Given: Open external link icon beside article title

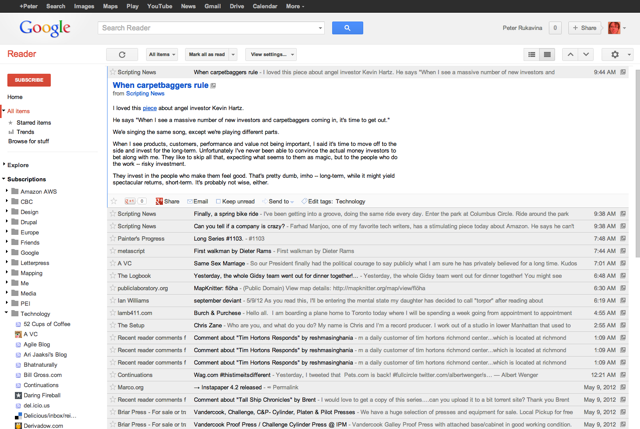Looking at the screenshot, I should pos(213,85).
